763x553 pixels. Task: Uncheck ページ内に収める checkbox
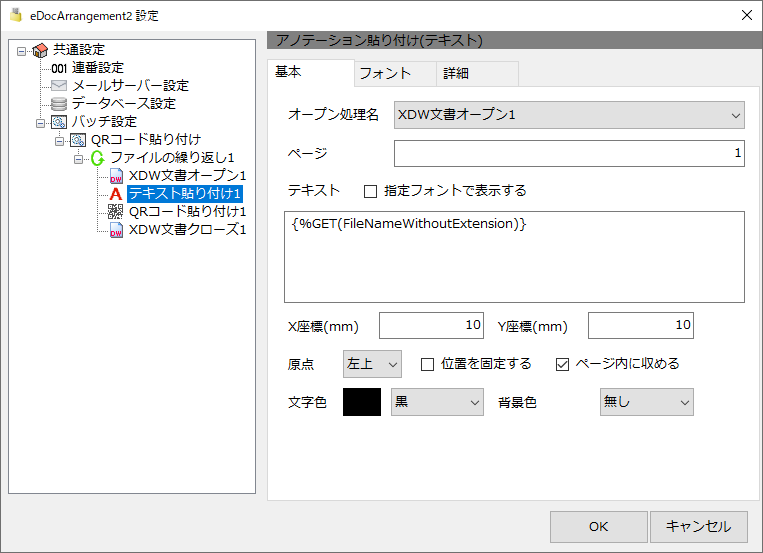[x=562, y=364]
